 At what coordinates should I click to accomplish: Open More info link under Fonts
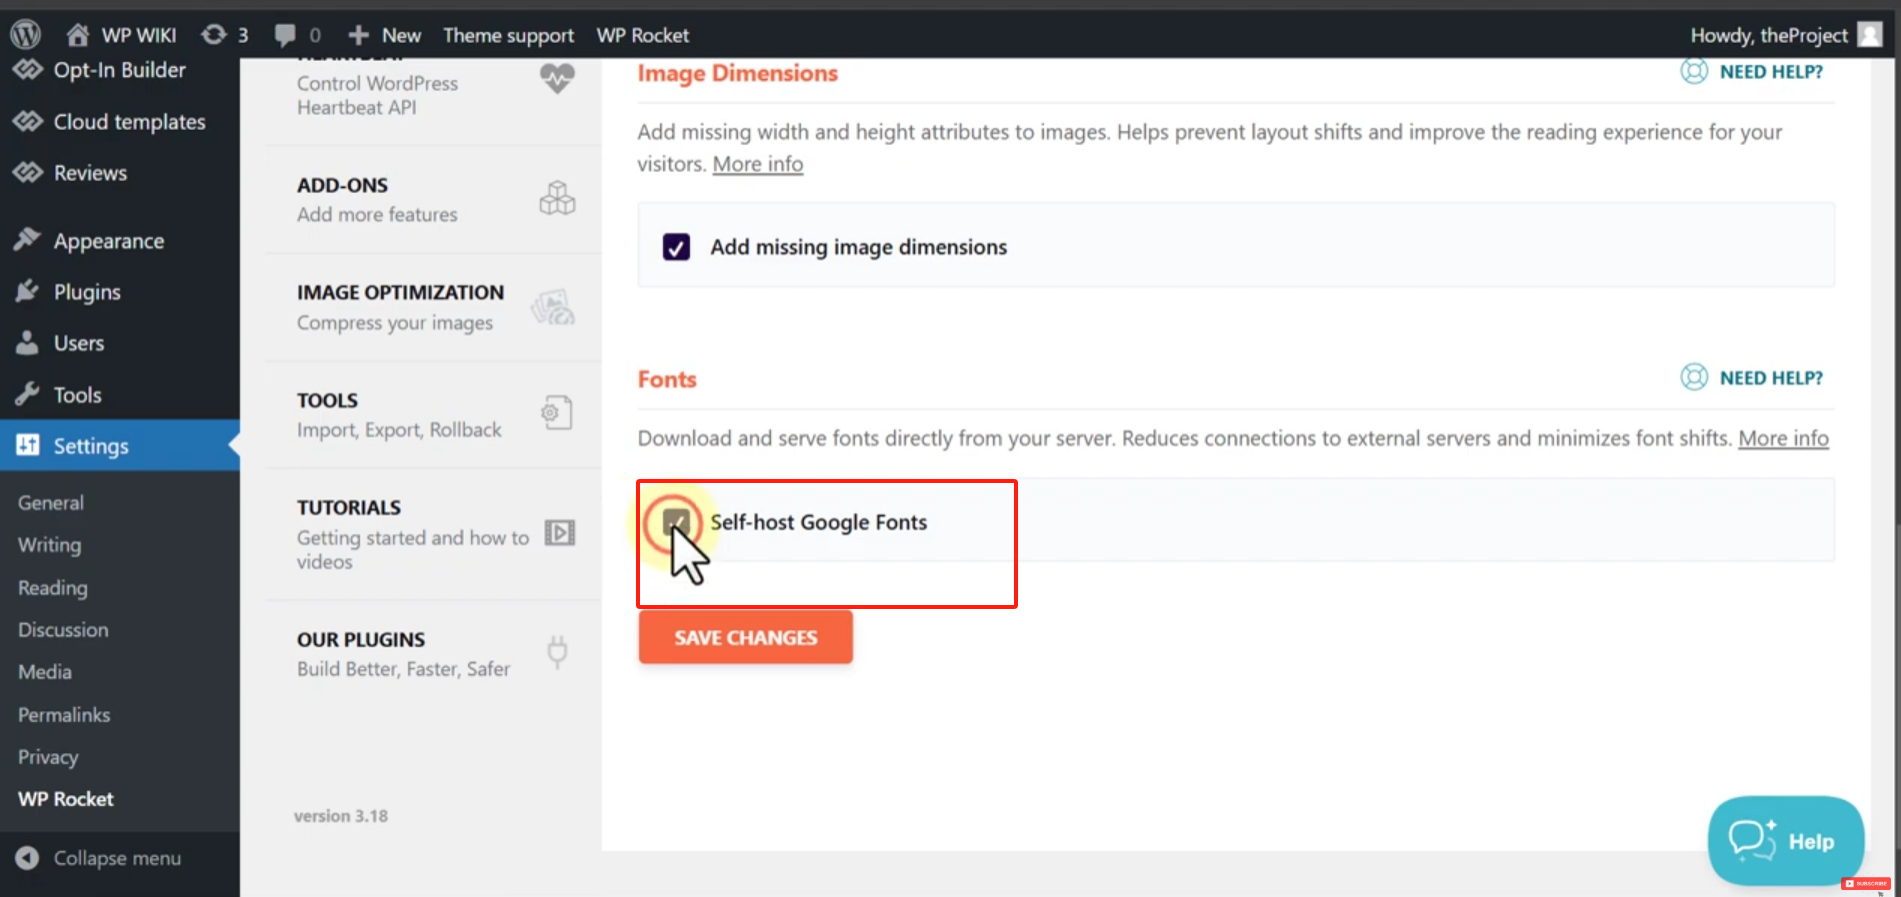tap(1783, 438)
